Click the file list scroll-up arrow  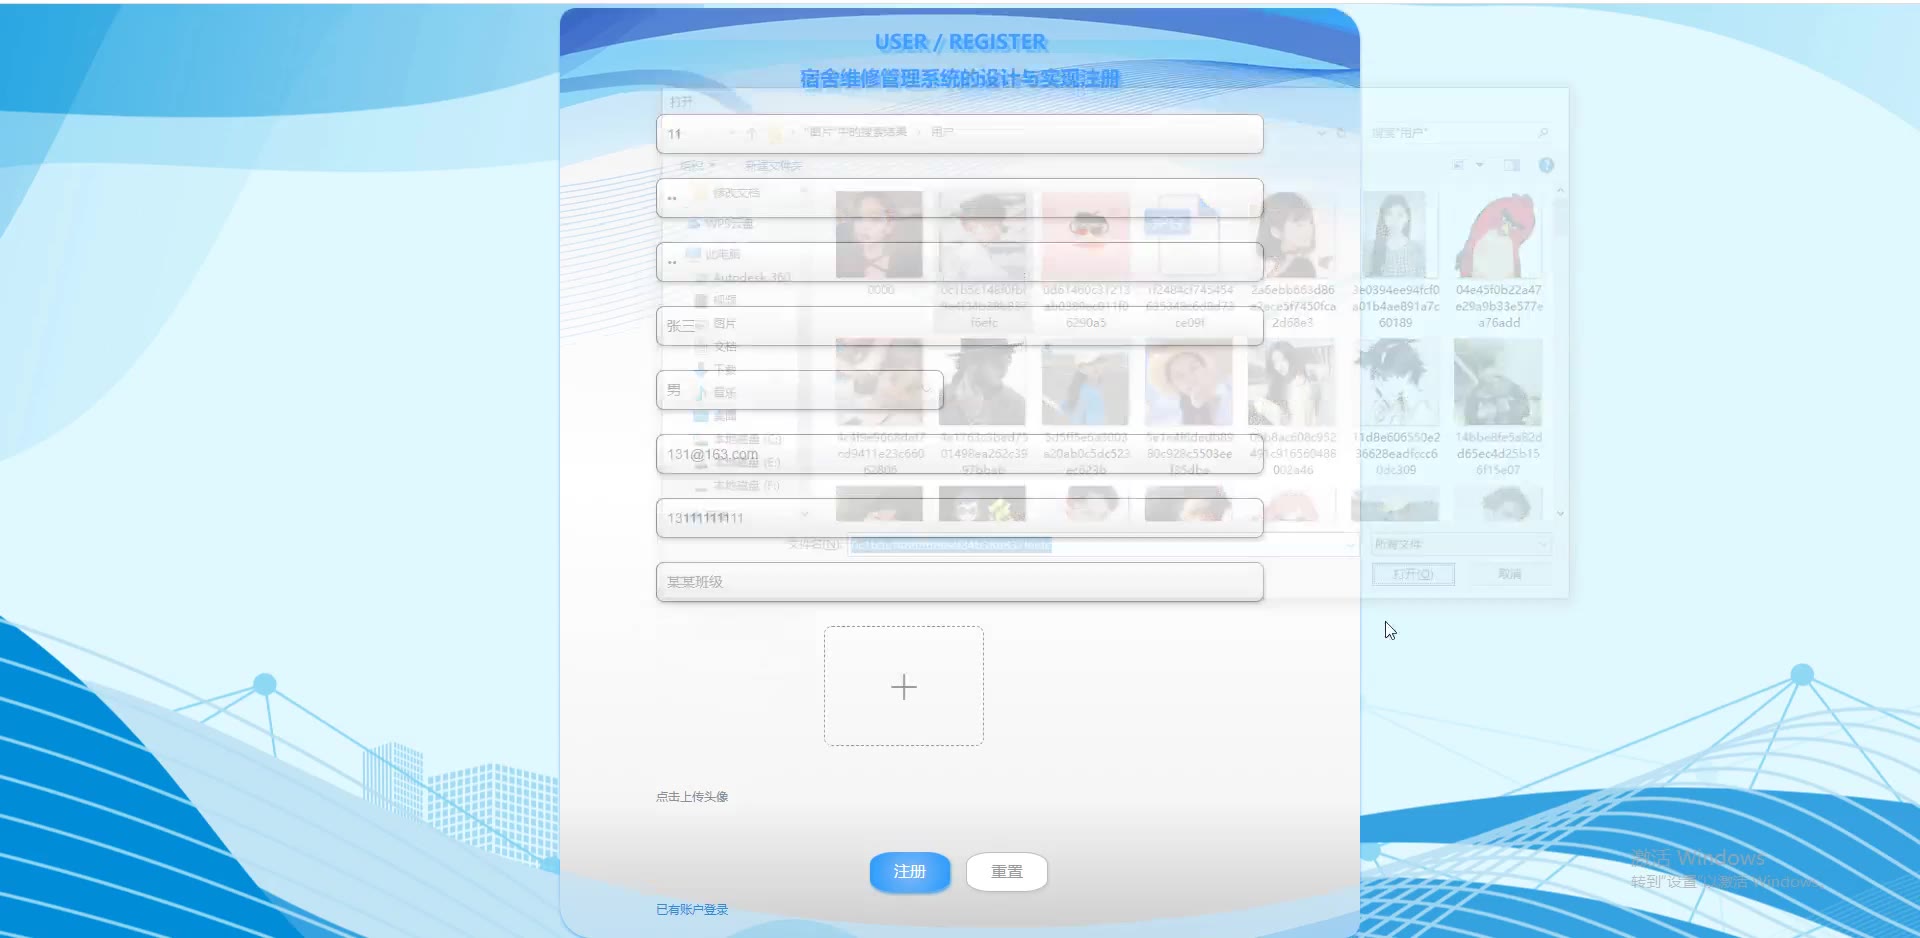coord(1560,190)
